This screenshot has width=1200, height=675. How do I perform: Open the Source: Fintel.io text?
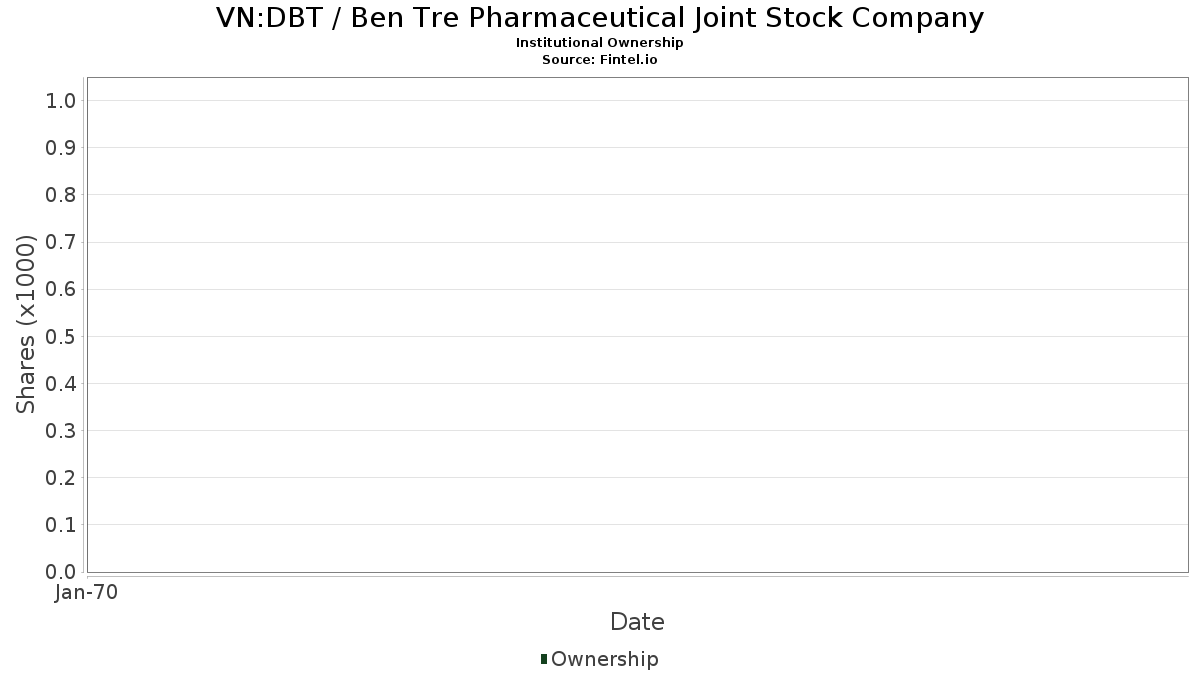pos(600,60)
